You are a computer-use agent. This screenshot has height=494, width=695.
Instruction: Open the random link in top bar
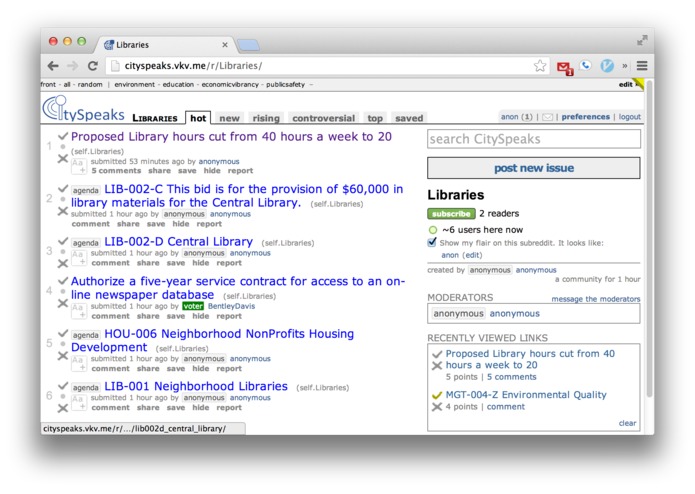point(90,84)
